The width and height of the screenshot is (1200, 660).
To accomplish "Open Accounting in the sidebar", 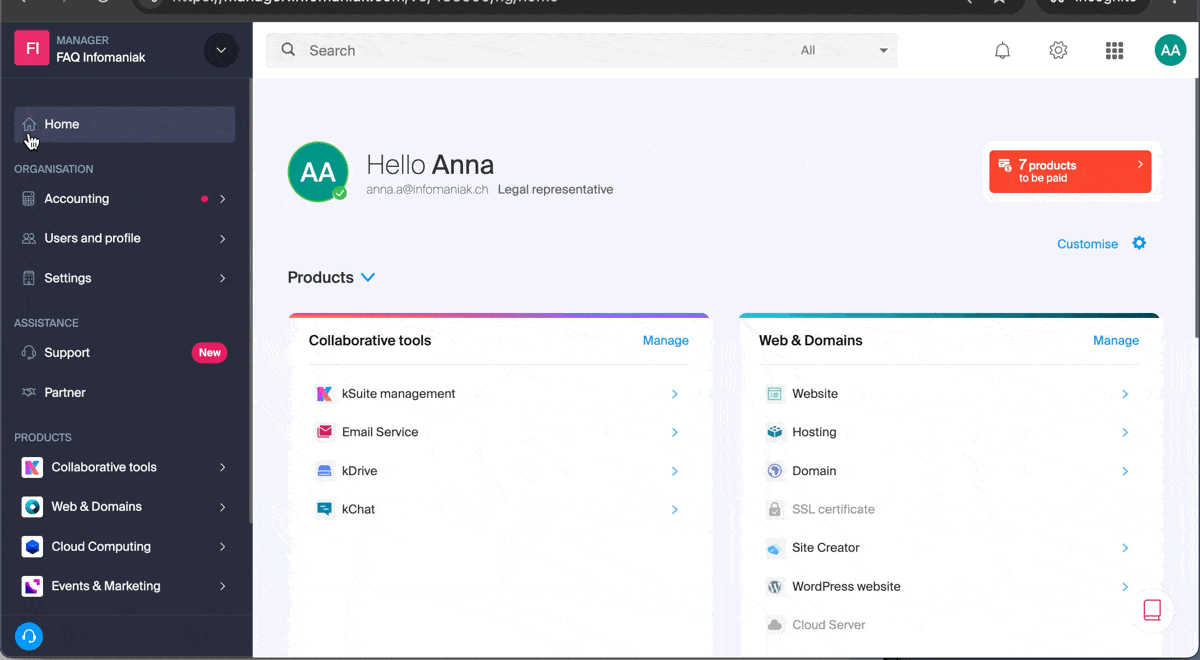I will click(x=125, y=199).
